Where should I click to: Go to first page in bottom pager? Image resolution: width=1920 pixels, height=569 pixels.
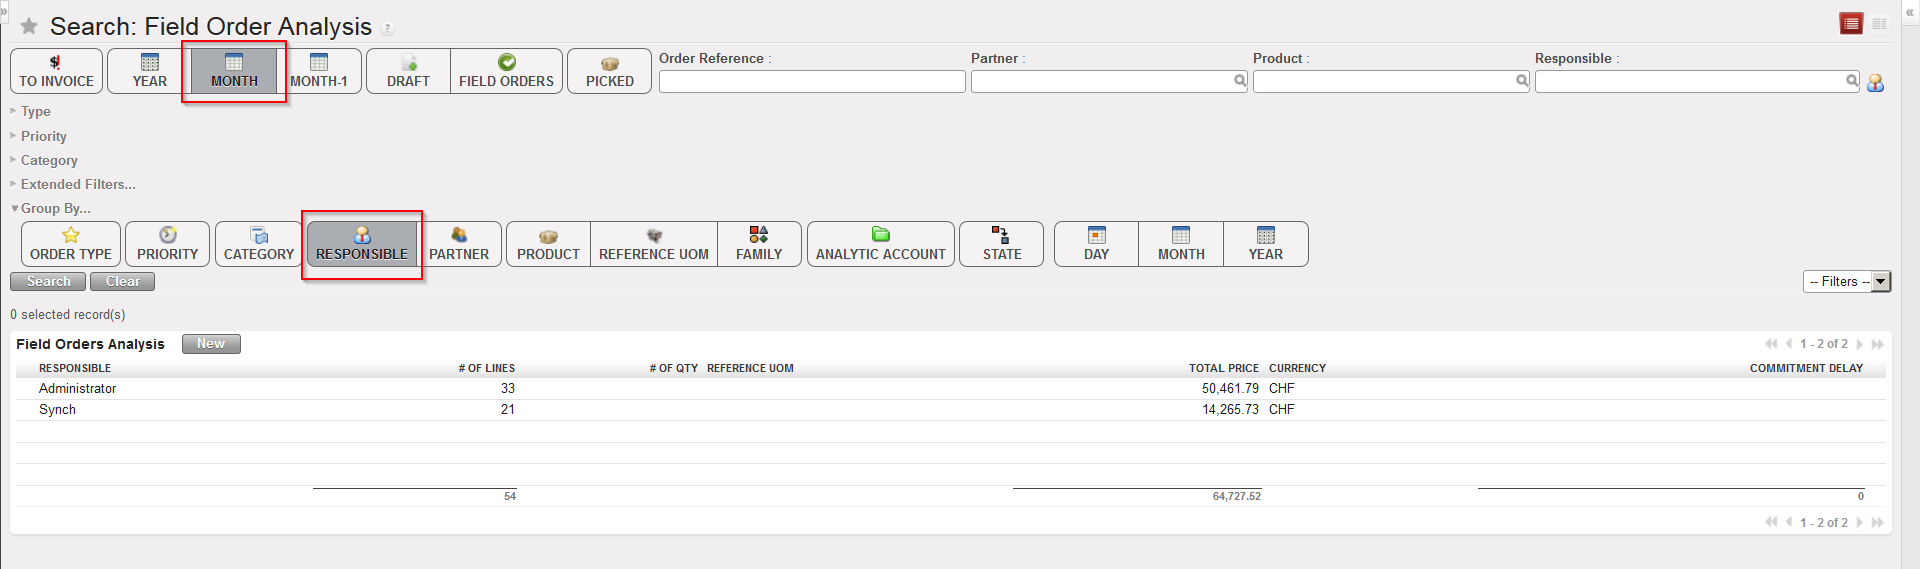point(1771,522)
